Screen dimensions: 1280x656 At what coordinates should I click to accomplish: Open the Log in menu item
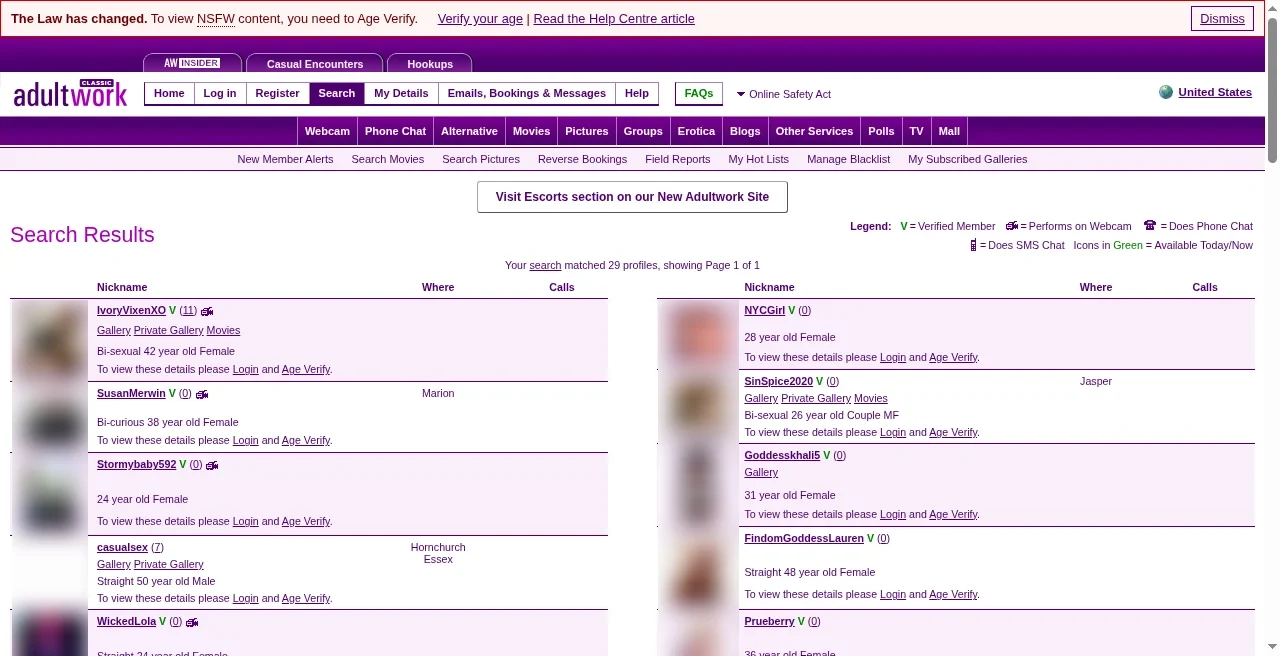click(x=220, y=93)
